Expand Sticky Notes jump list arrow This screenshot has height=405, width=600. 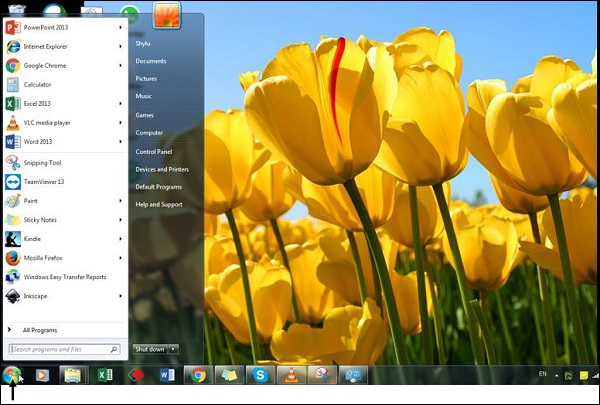click(121, 220)
